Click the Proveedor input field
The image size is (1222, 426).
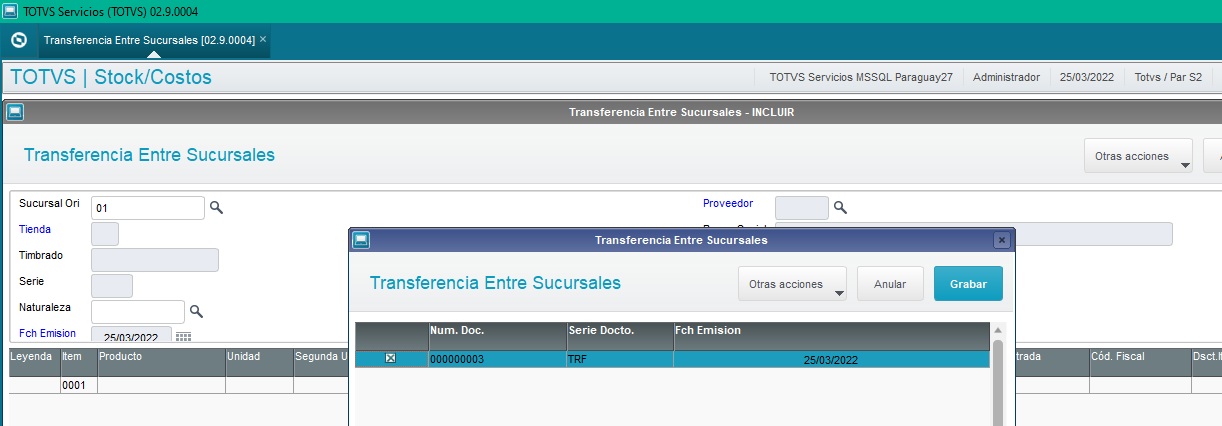click(x=802, y=208)
